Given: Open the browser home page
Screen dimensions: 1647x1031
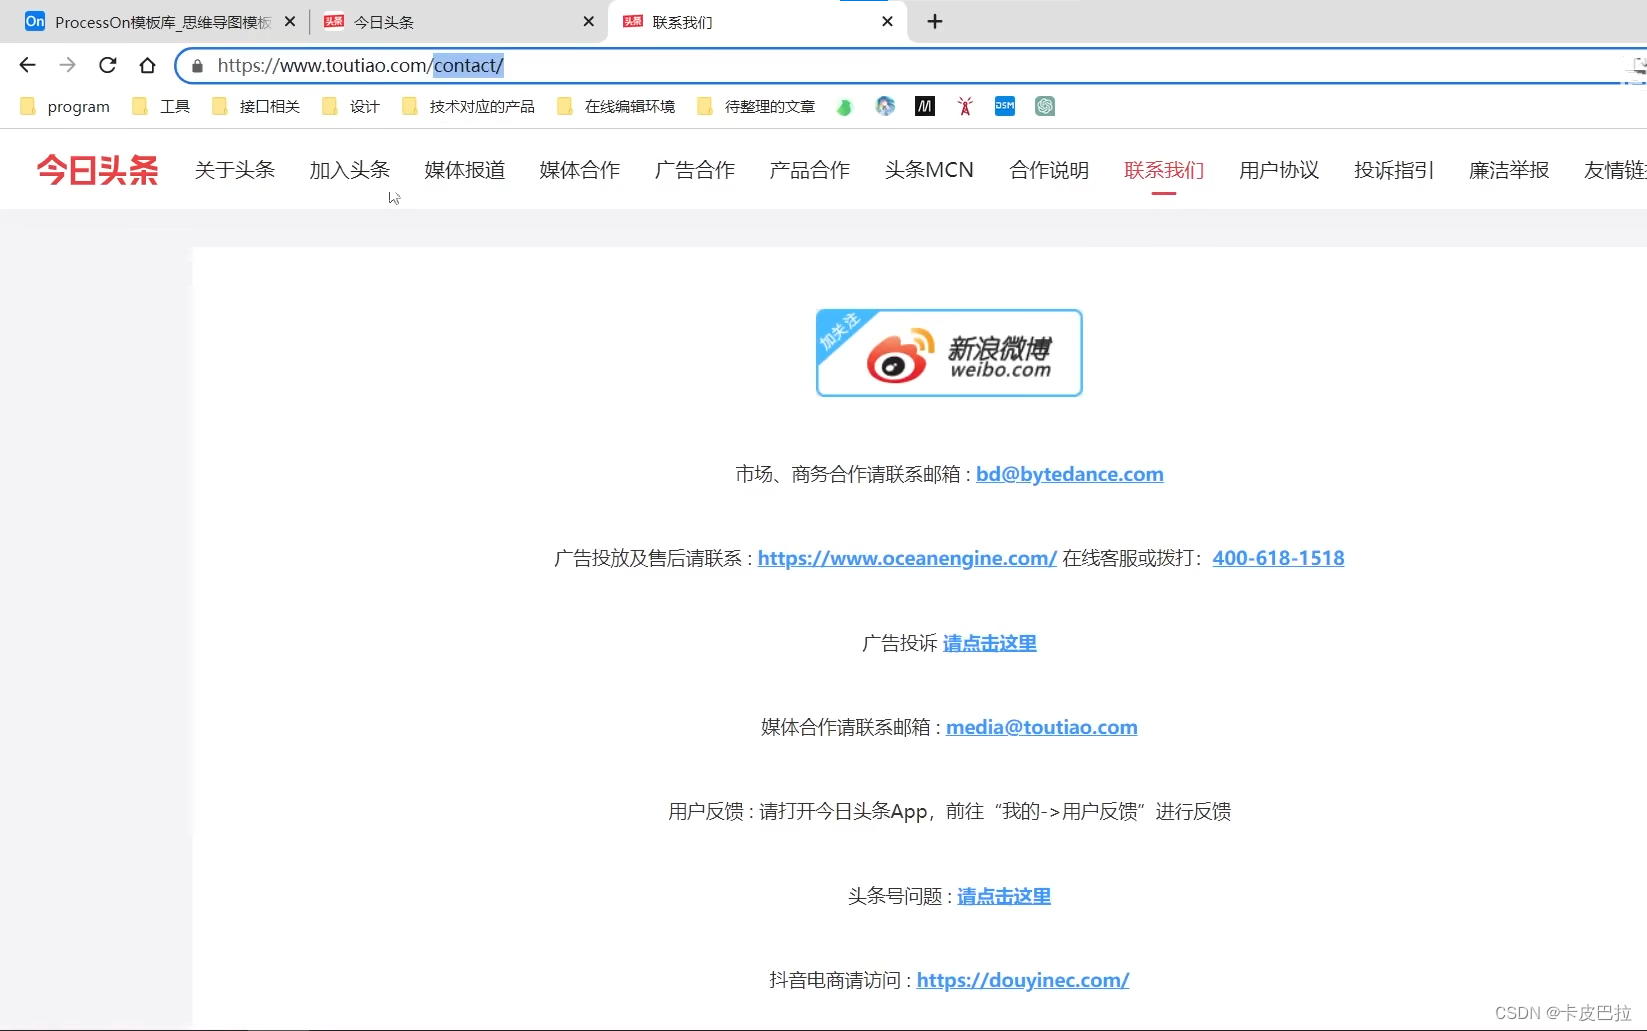Looking at the screenshot, I should tap(148, 65).
